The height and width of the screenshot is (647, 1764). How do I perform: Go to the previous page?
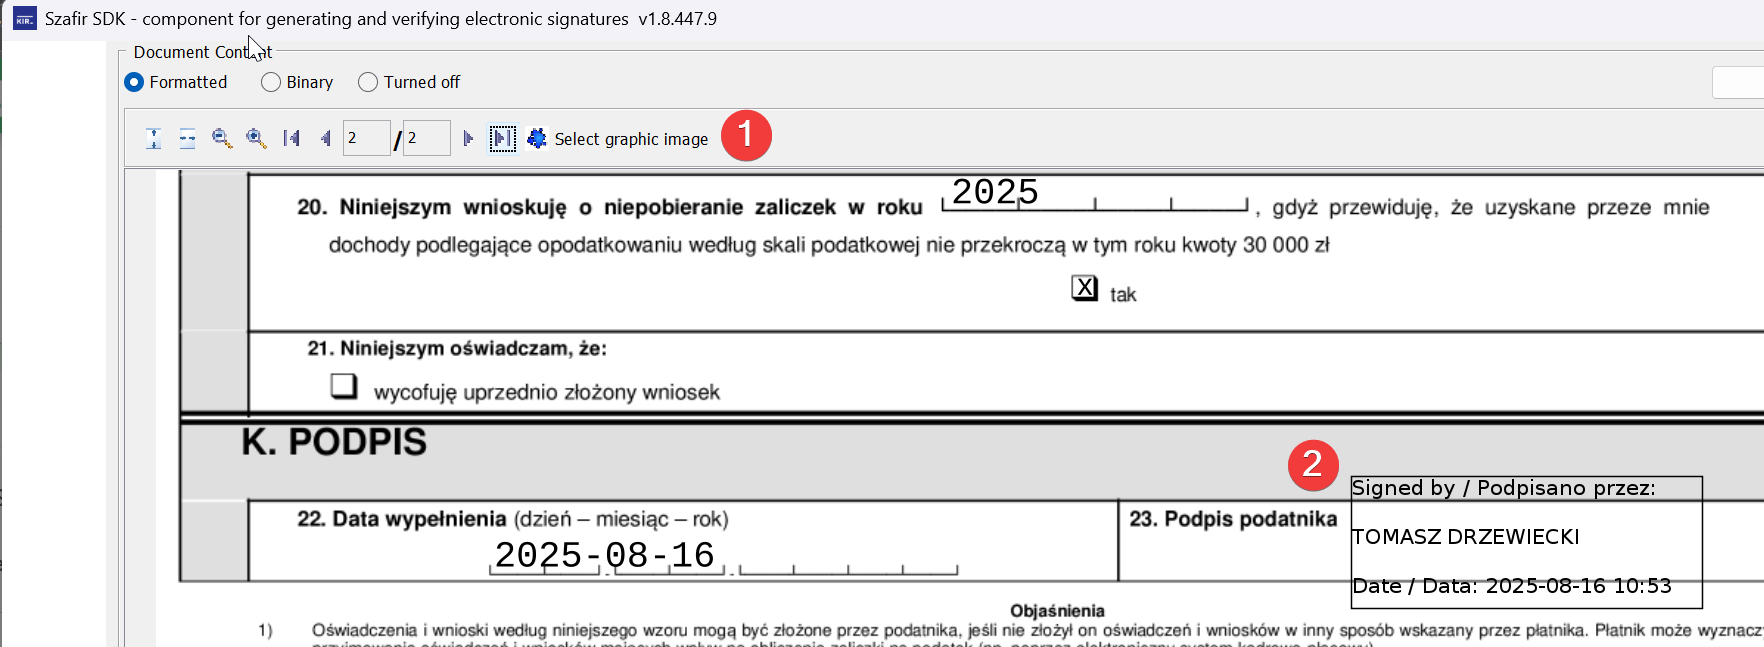[325, 139]
